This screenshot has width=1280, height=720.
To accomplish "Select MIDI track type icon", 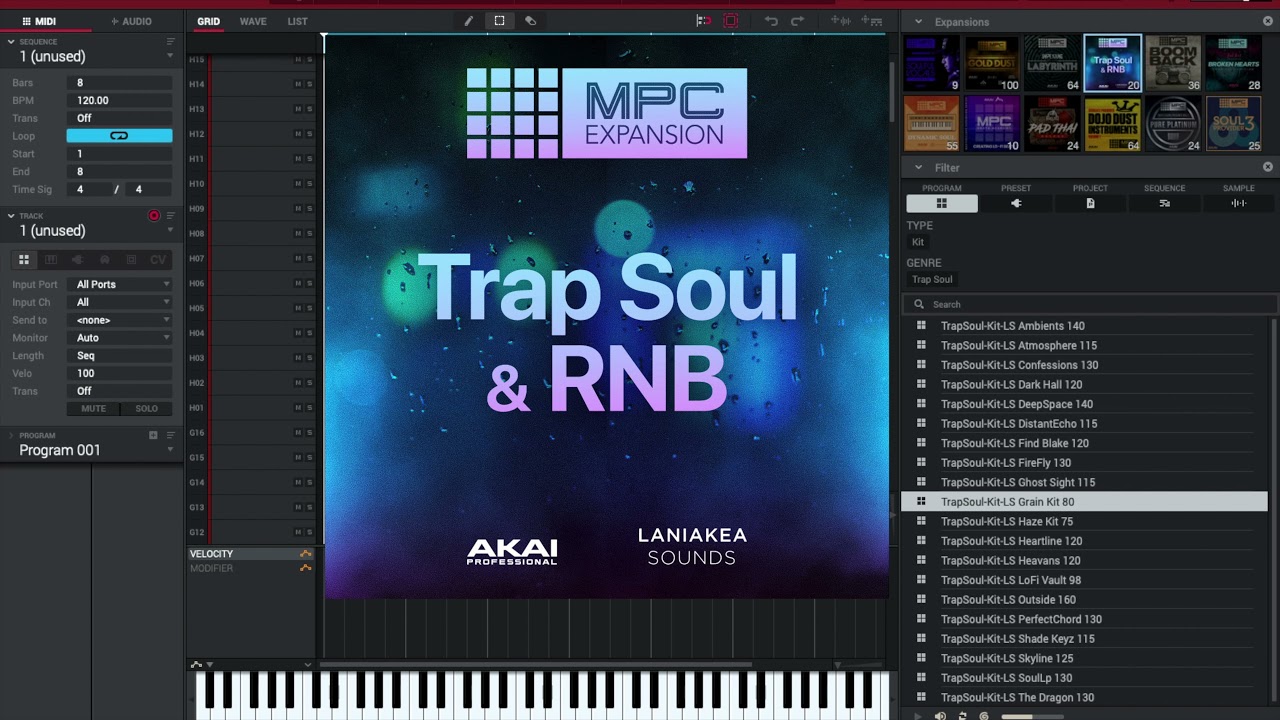I will pyautogui.click(x=104, y=260).
